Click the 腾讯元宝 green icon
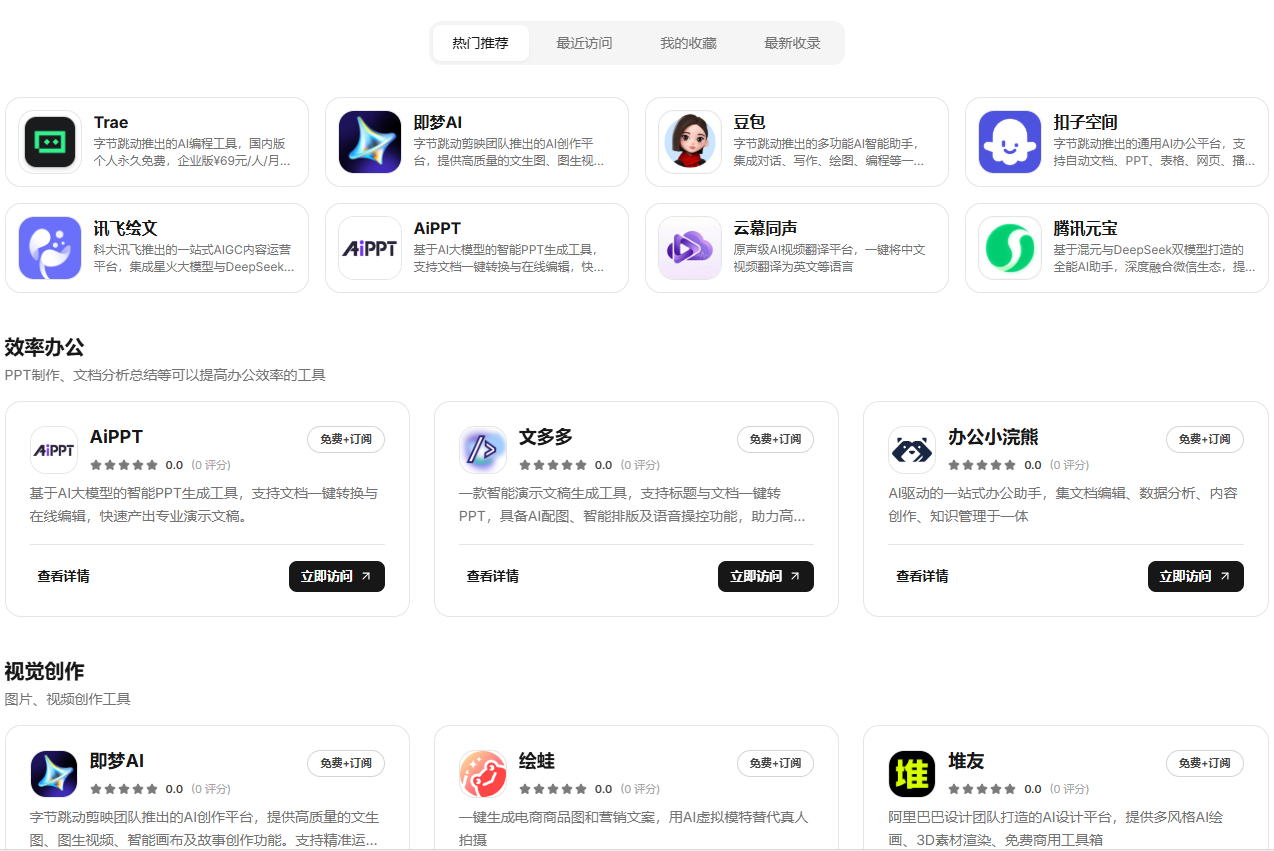 1009,248
